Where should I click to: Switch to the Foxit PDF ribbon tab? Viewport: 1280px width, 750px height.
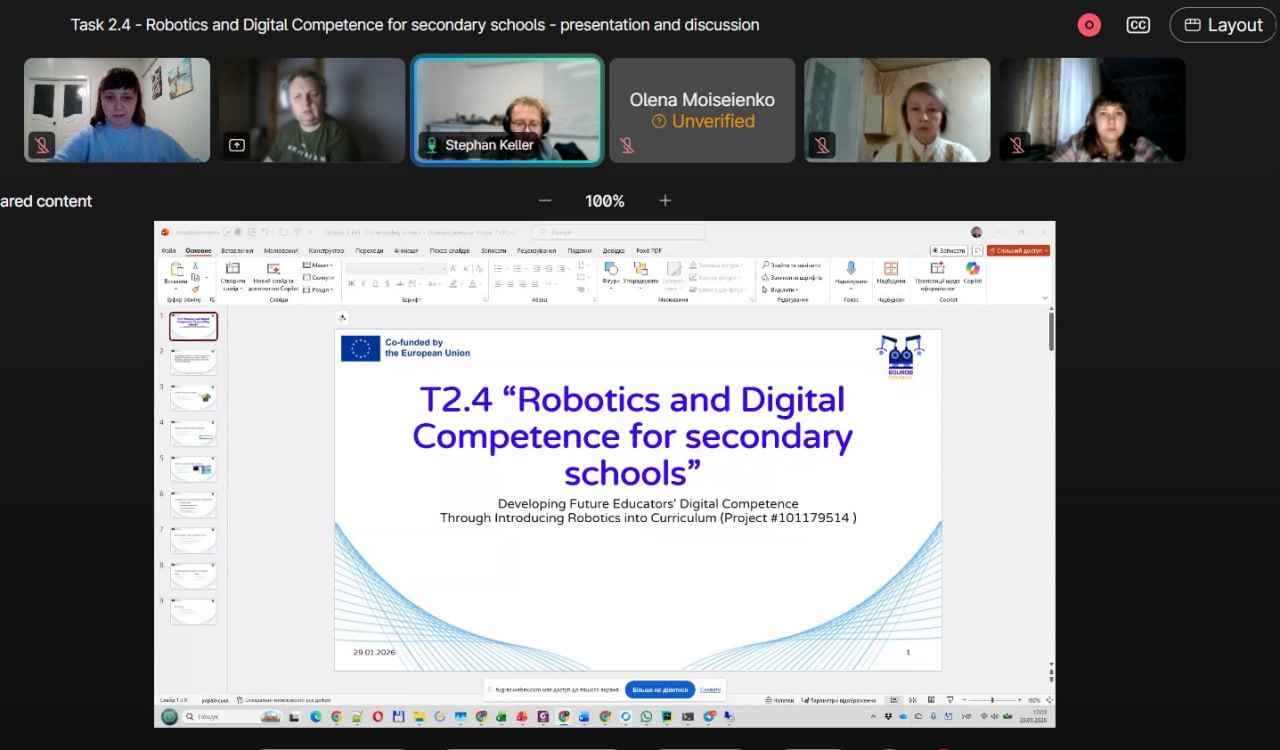[x=649, y=251]
